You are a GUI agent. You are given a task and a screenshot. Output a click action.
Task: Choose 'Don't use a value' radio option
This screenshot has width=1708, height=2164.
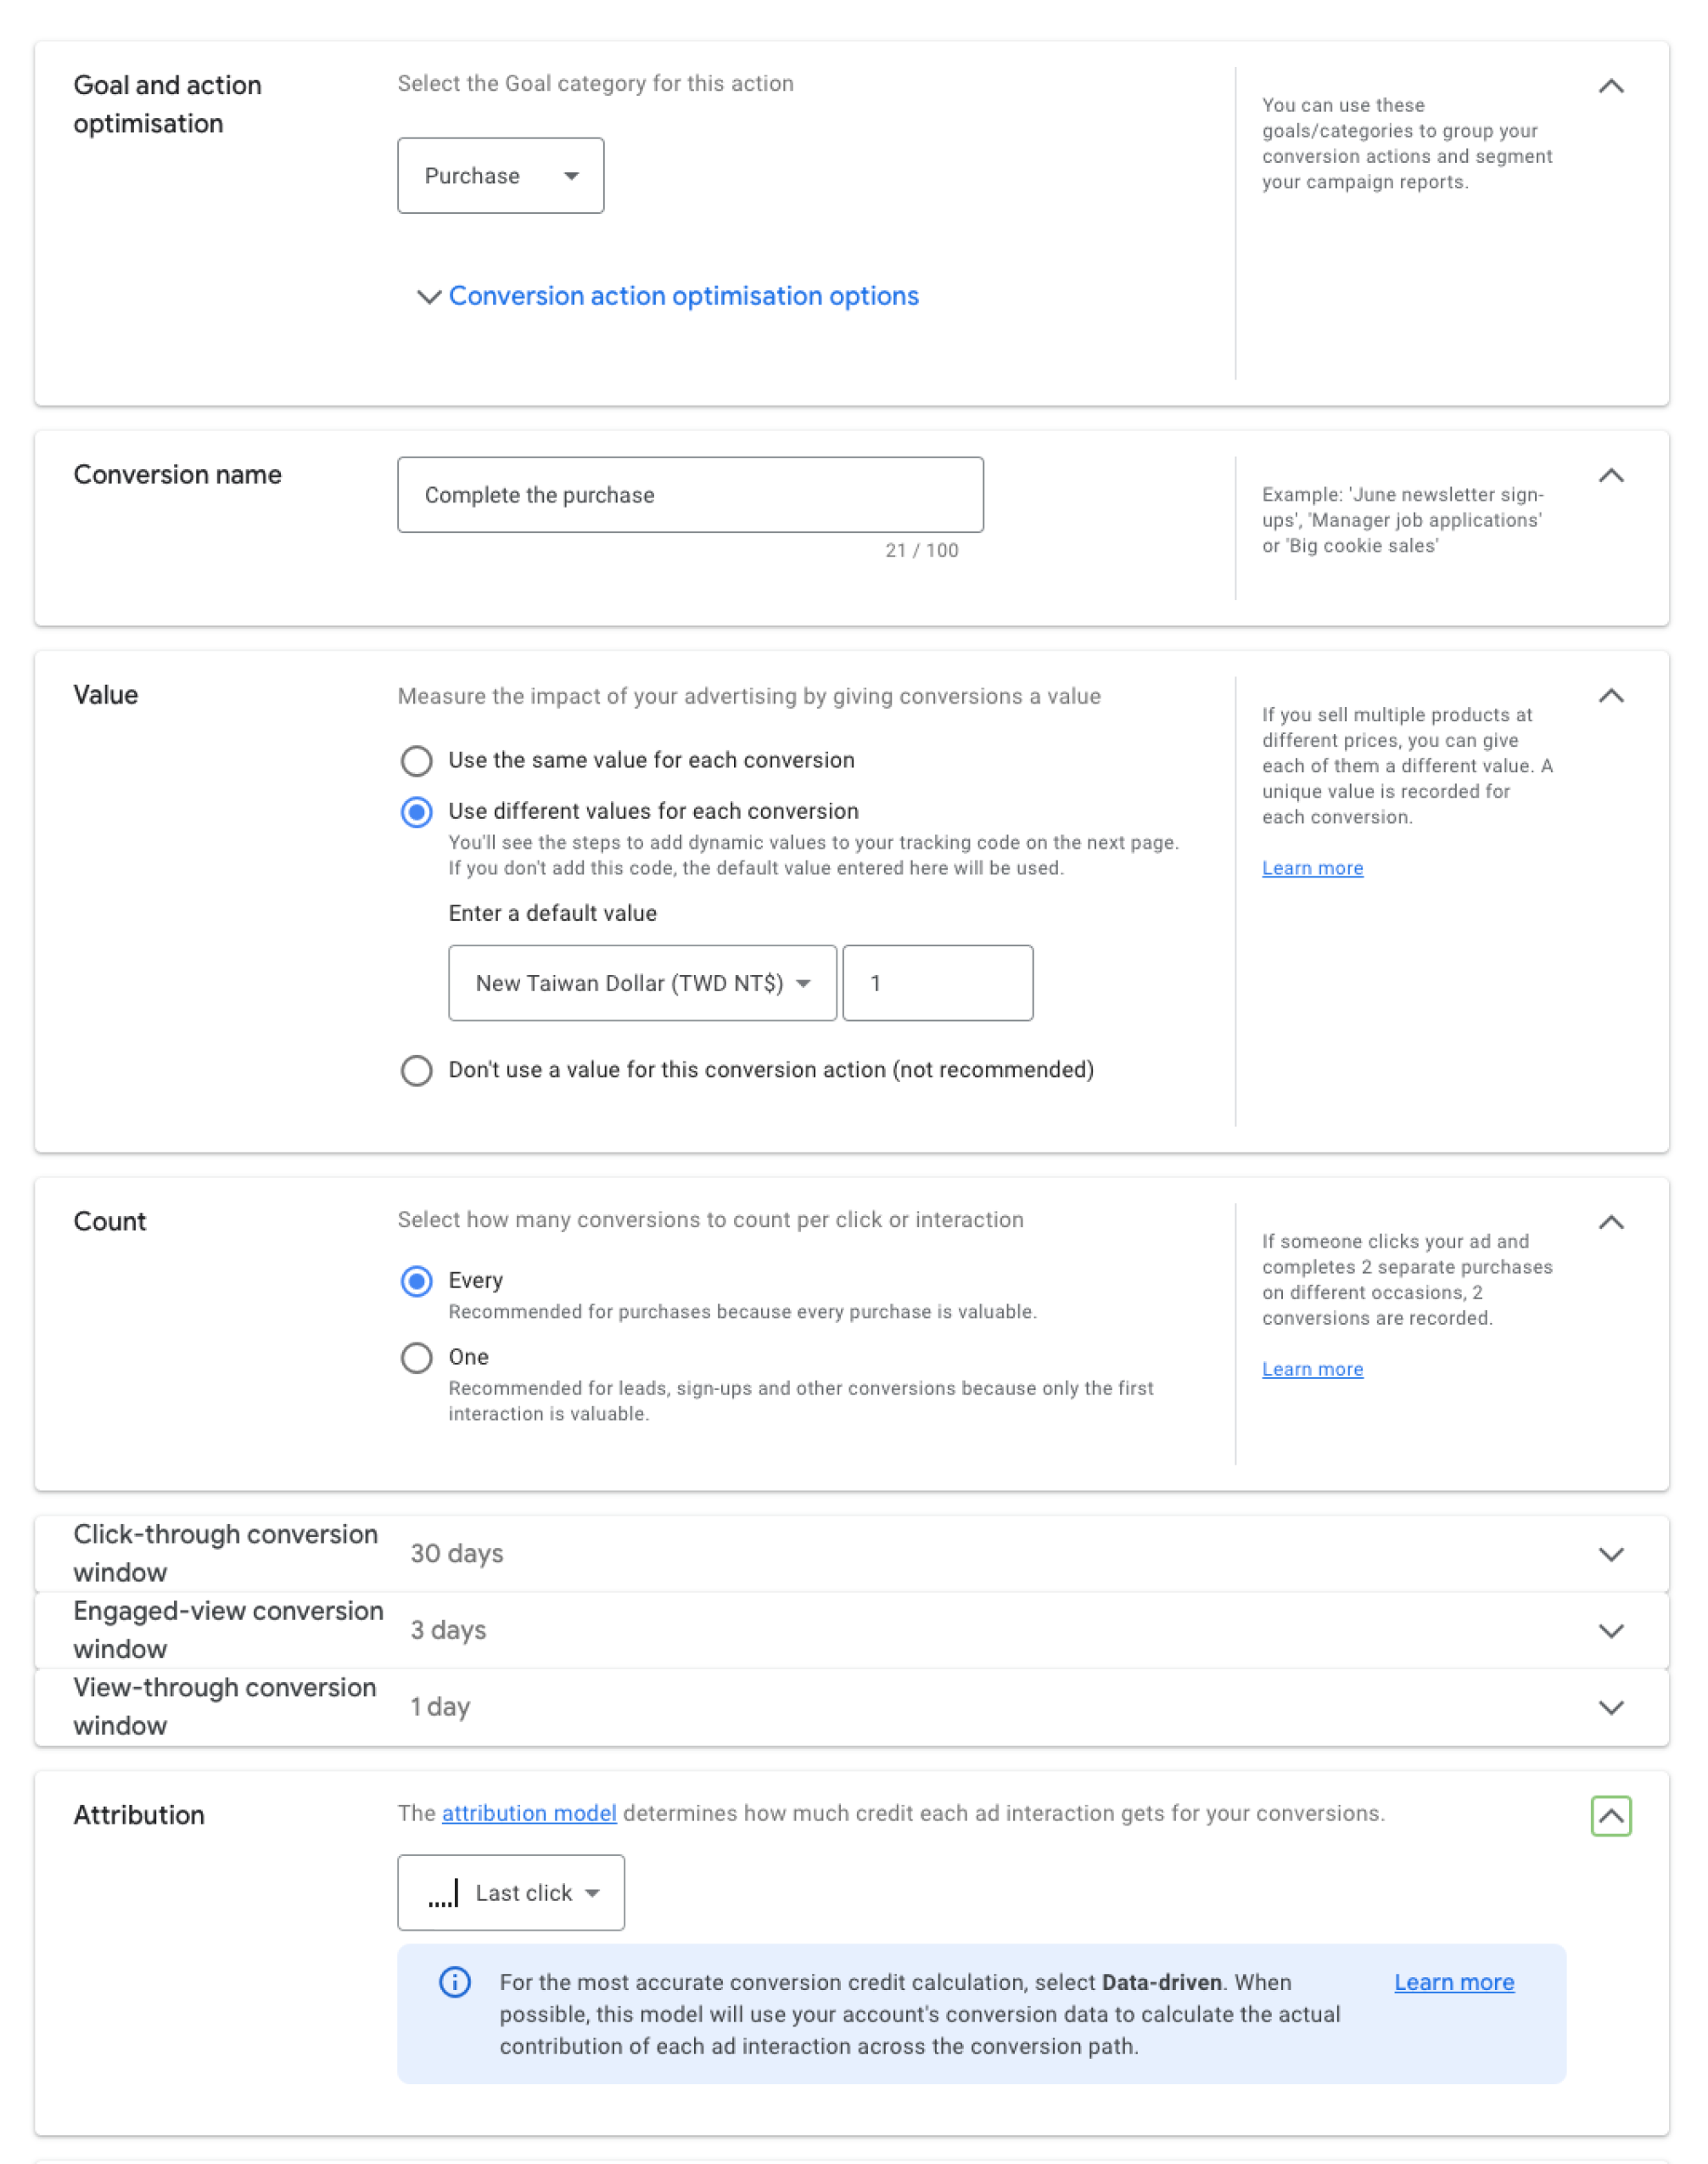[417, 1071]
